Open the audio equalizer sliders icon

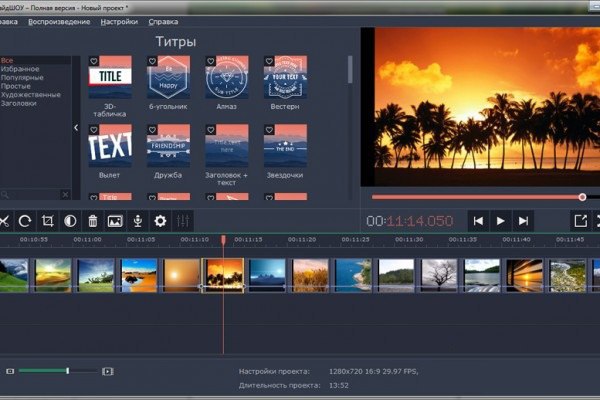point(183,221)
